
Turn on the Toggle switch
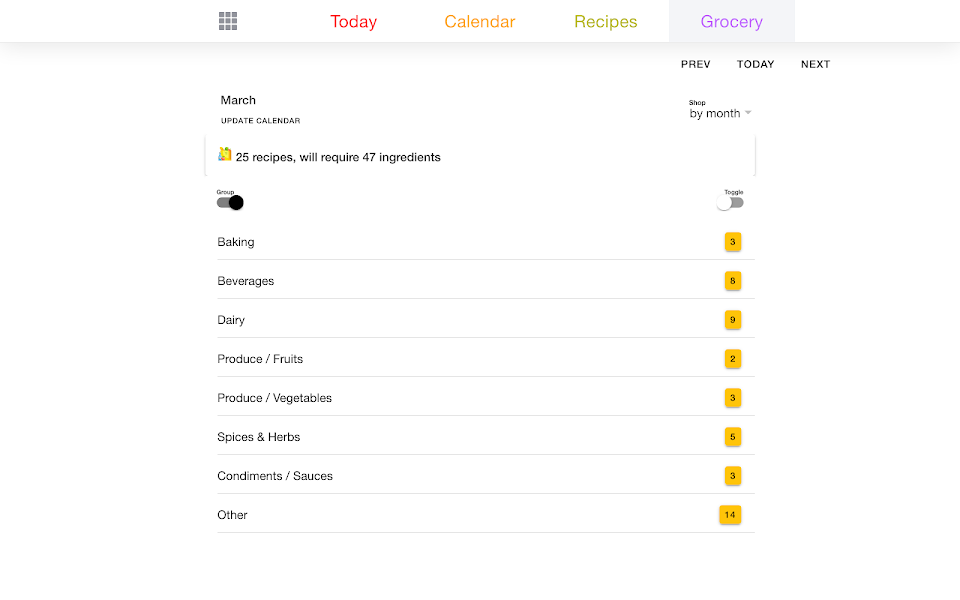pos(730,202)
